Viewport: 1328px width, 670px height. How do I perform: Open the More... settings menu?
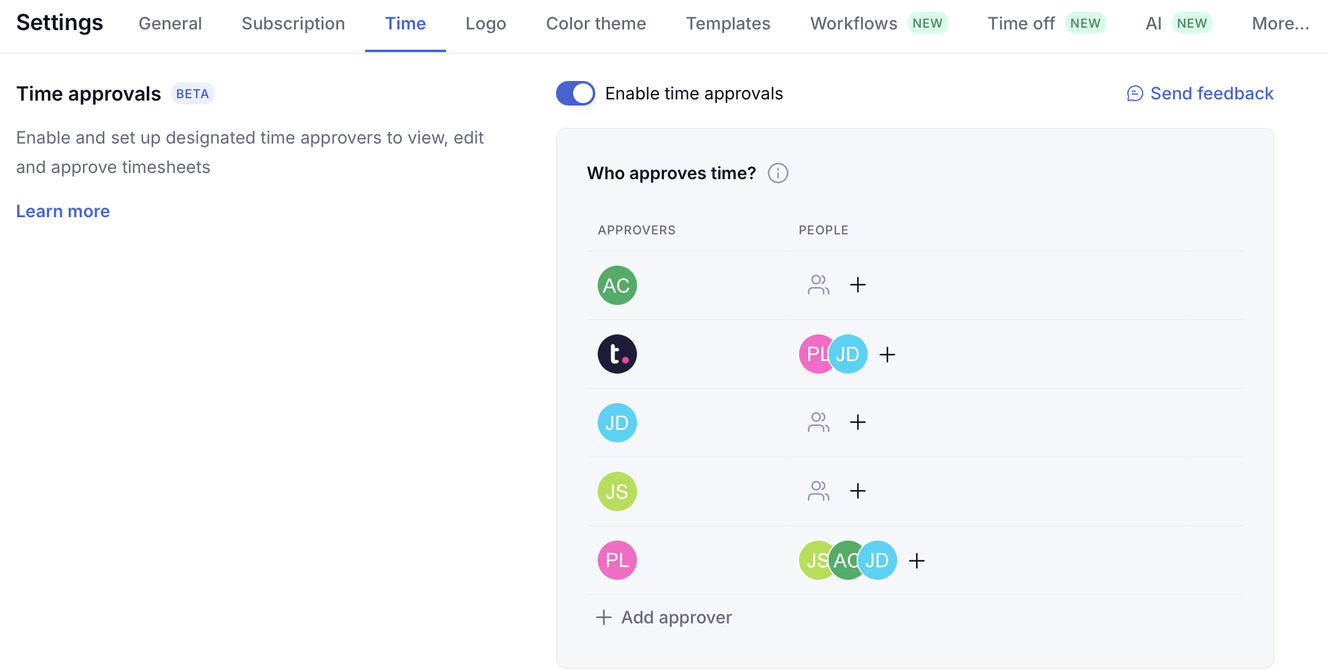coord(1280,23)
